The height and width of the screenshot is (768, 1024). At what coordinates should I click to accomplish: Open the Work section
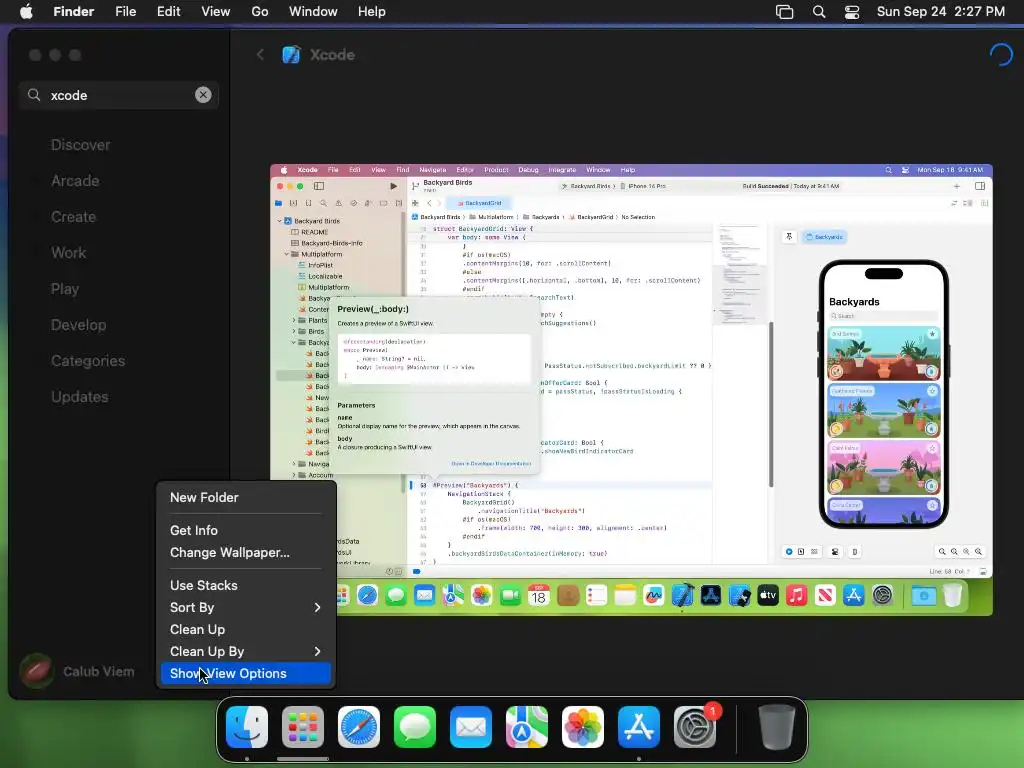pos(69,253)
